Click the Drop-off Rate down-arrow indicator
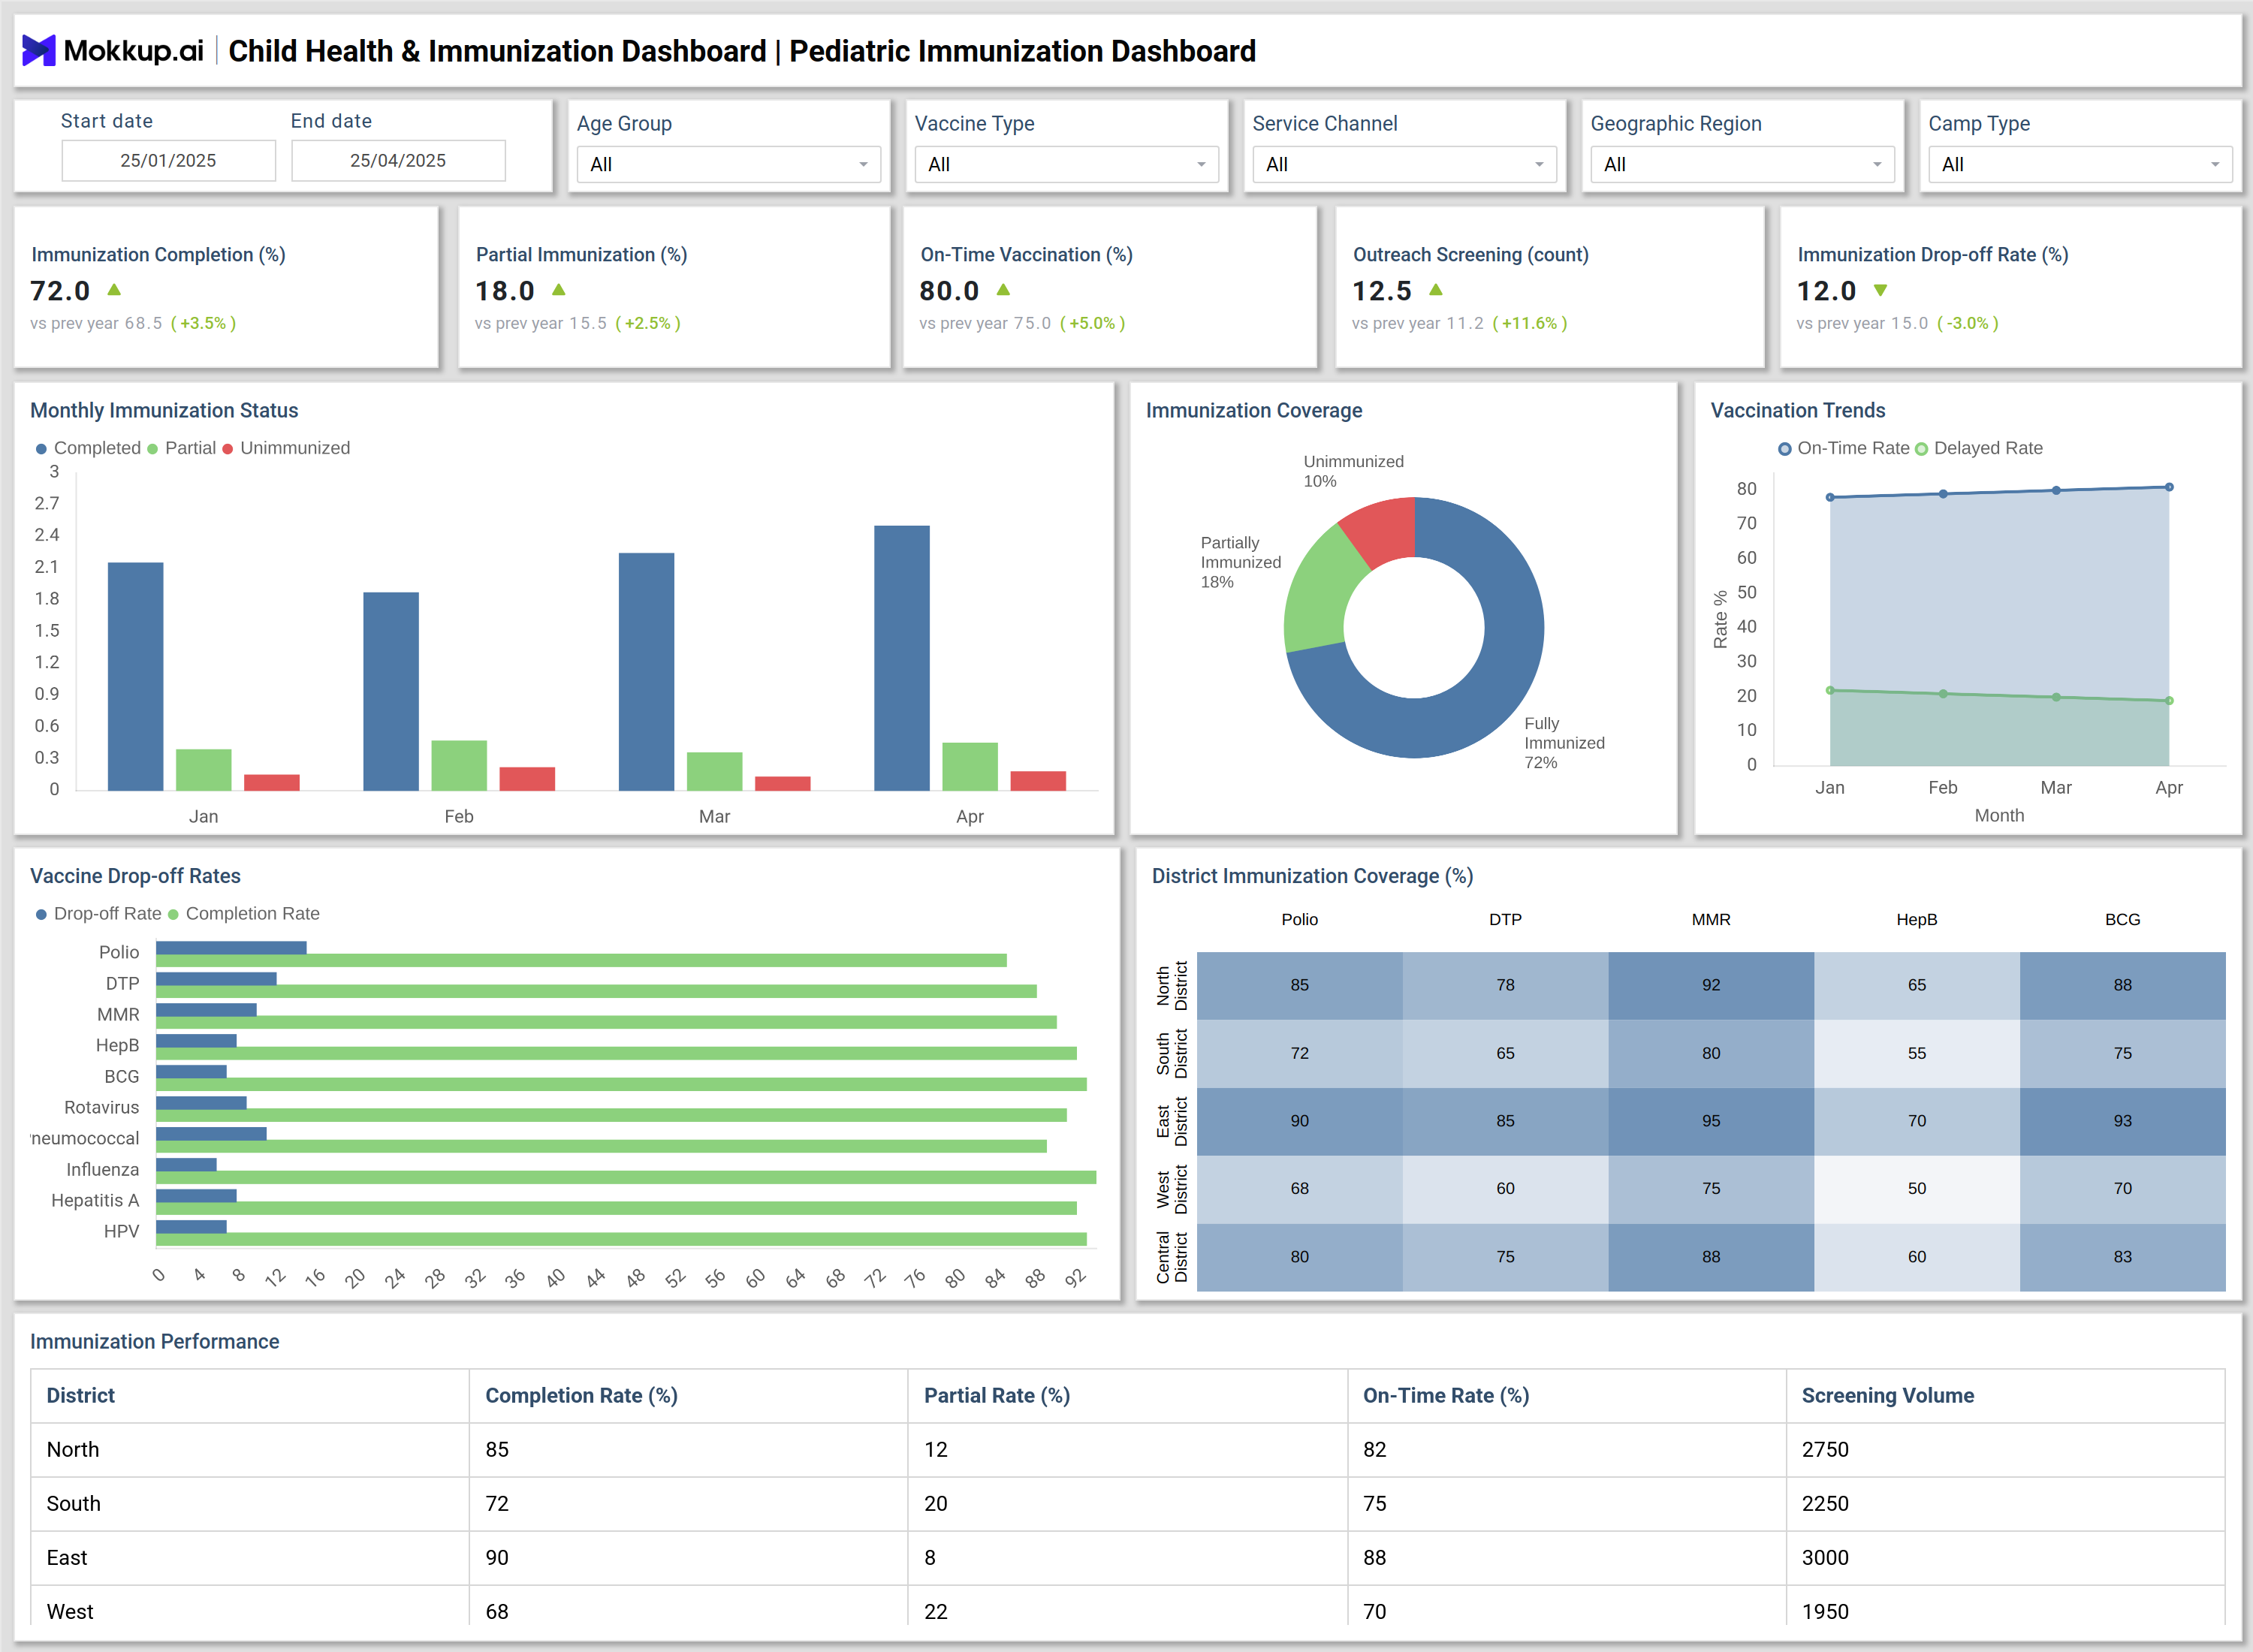The width and height of the screenshot is (2253, 1652). (x=1880, y=290)
